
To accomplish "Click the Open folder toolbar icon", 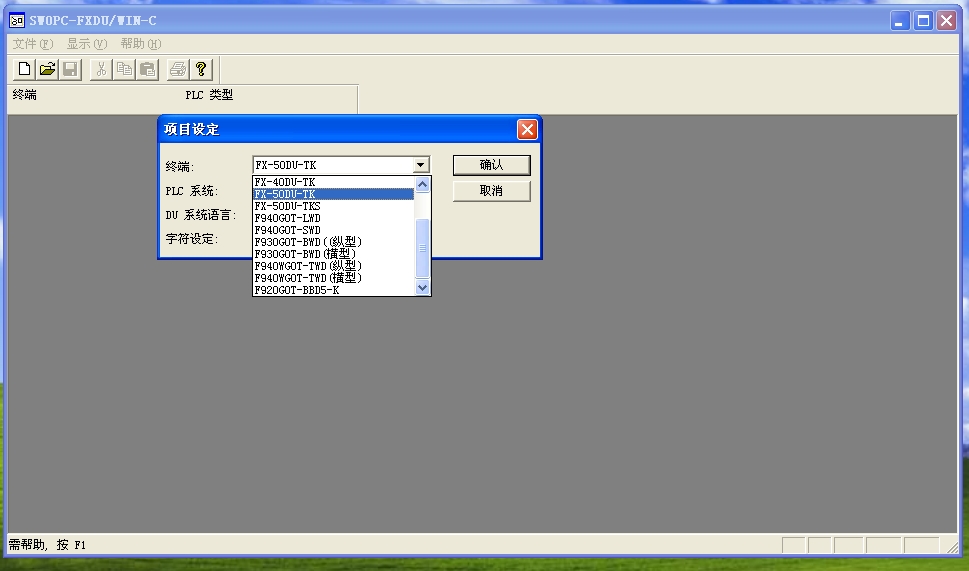I will (x=47, y=69).
